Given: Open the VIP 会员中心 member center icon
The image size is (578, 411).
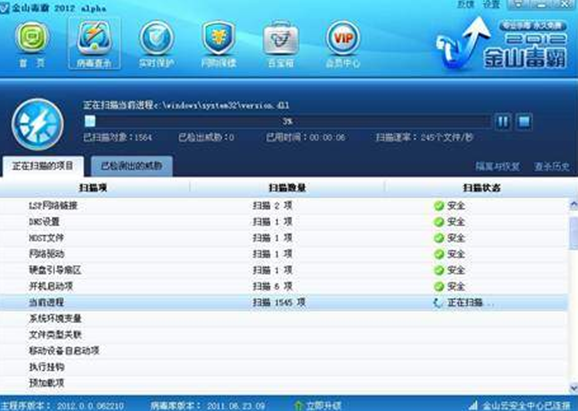Looking at the screenshot, I should pyautogui.click(x=343, y=38).
